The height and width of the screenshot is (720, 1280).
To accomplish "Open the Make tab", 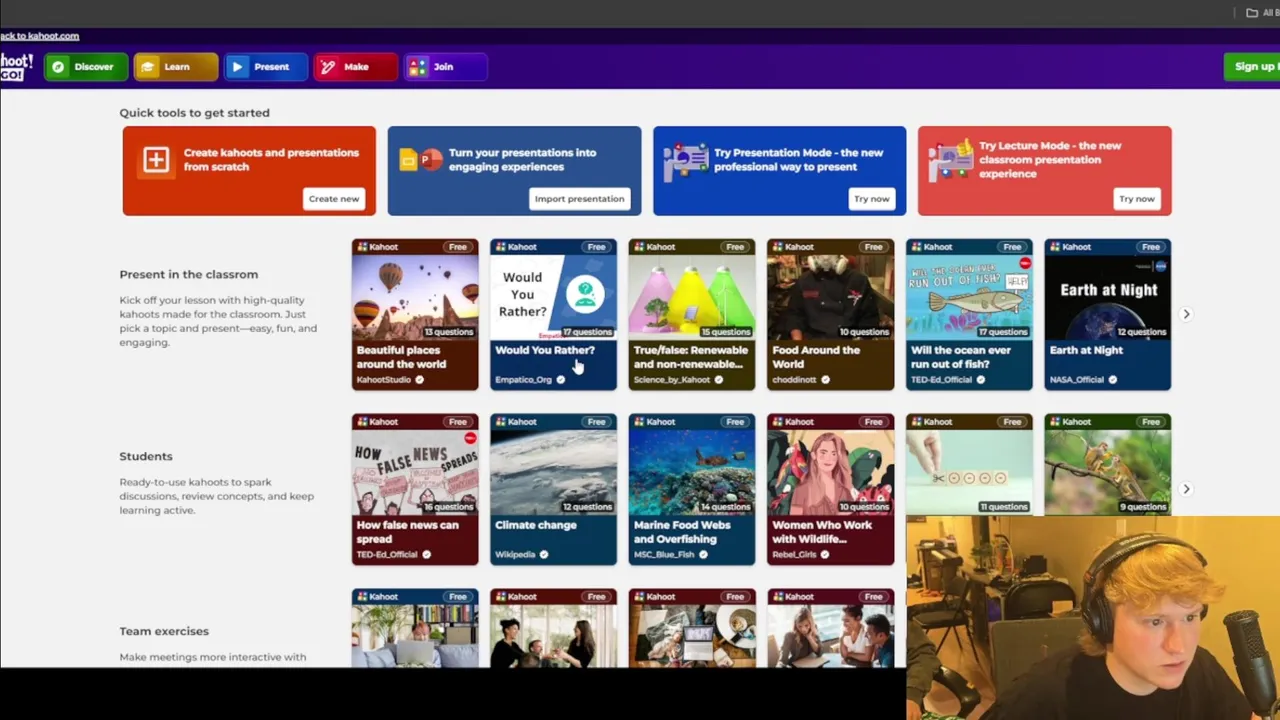I will (x=356, y=67).
